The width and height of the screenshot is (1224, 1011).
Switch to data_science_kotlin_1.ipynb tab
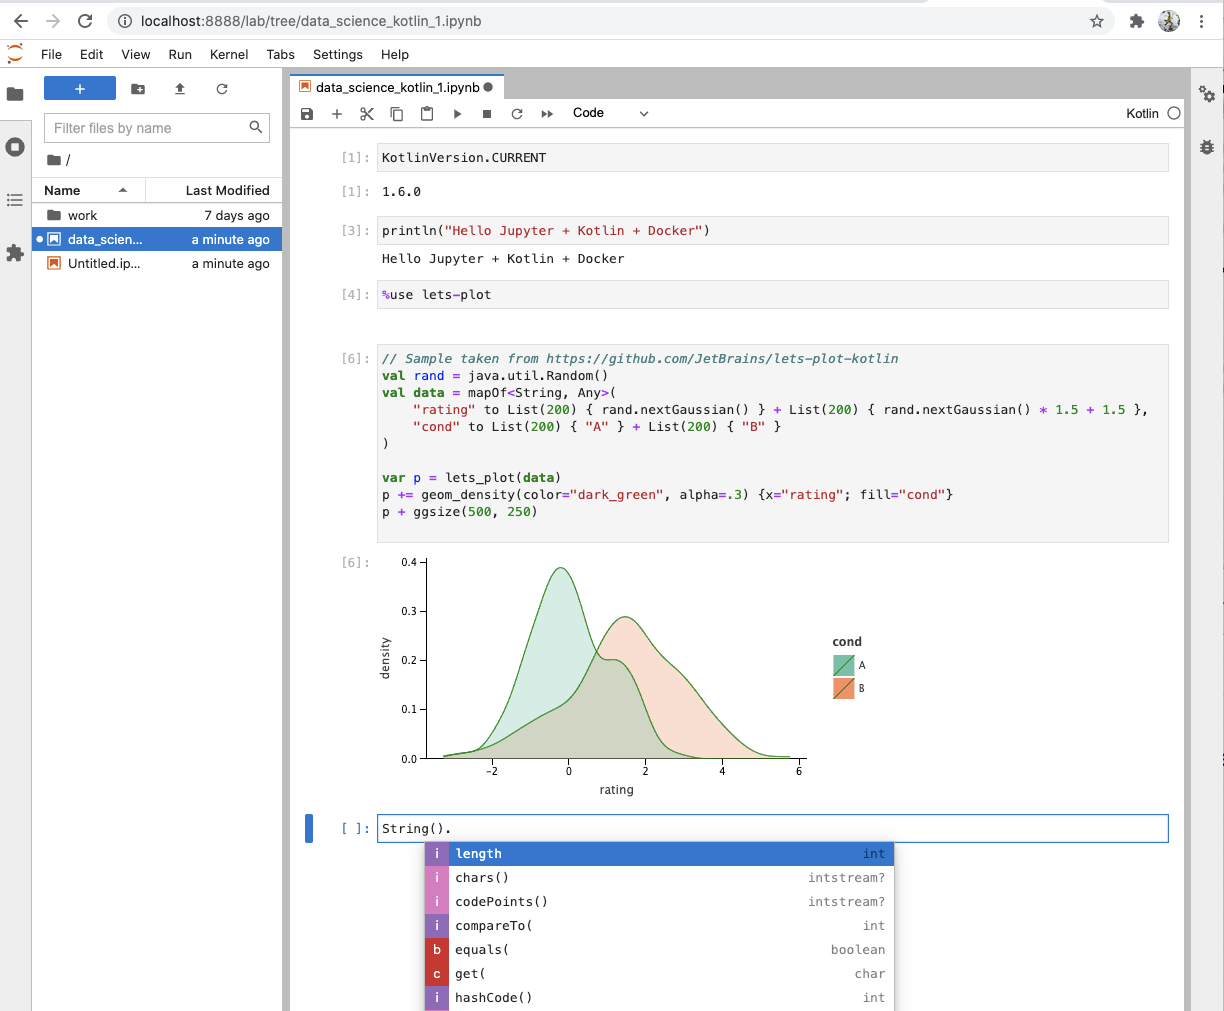(x=397, y=87)
